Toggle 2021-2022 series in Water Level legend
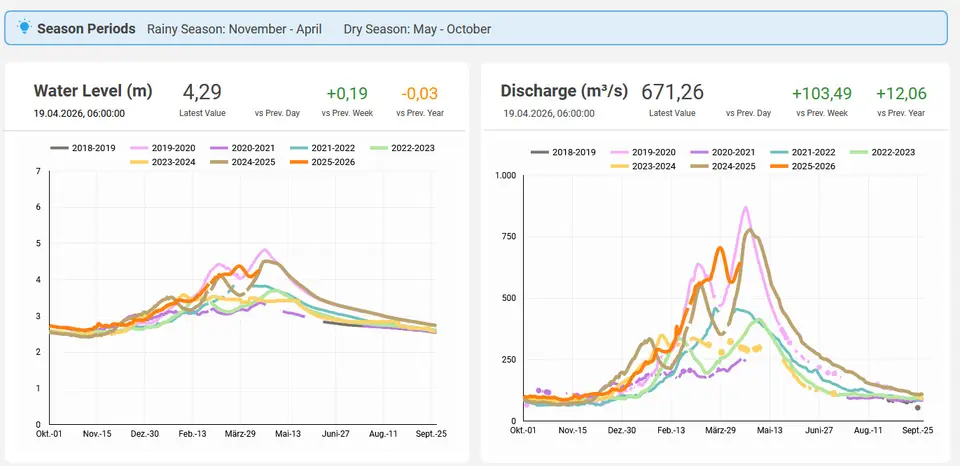Image resolution: width=960 pixels, height=466 pixels. (x=323, y=148)
